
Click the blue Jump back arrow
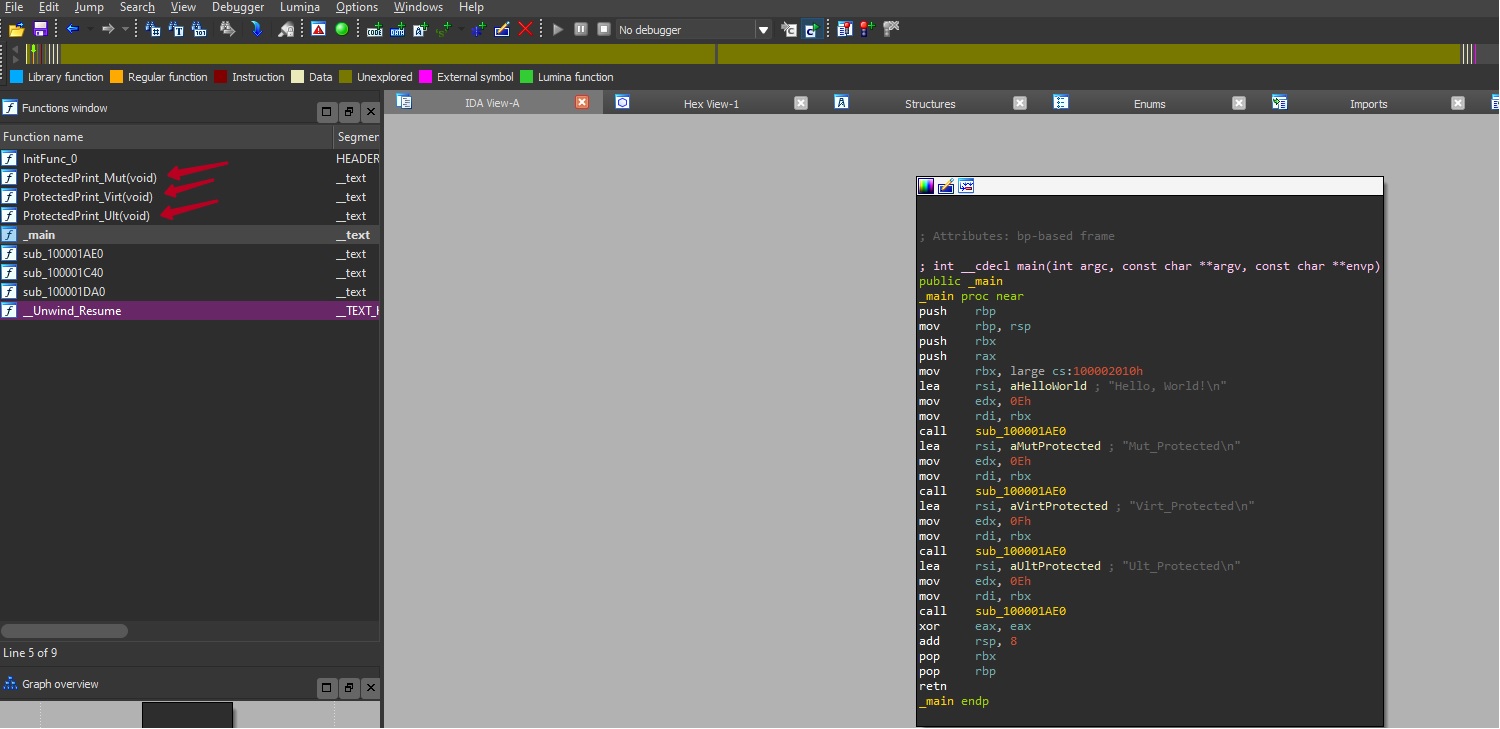coord(72,29)
